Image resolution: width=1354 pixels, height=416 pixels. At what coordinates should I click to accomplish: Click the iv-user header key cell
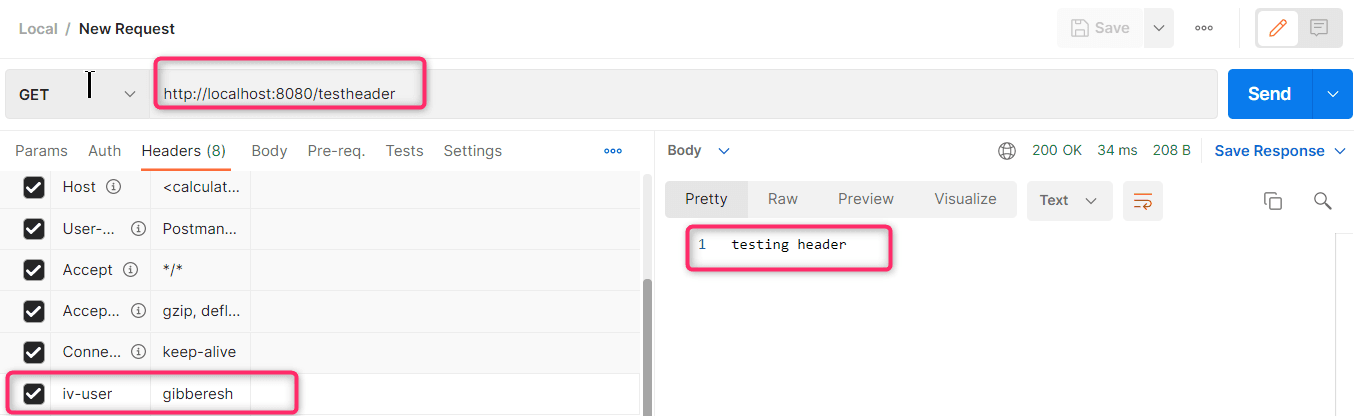[100, 394]
